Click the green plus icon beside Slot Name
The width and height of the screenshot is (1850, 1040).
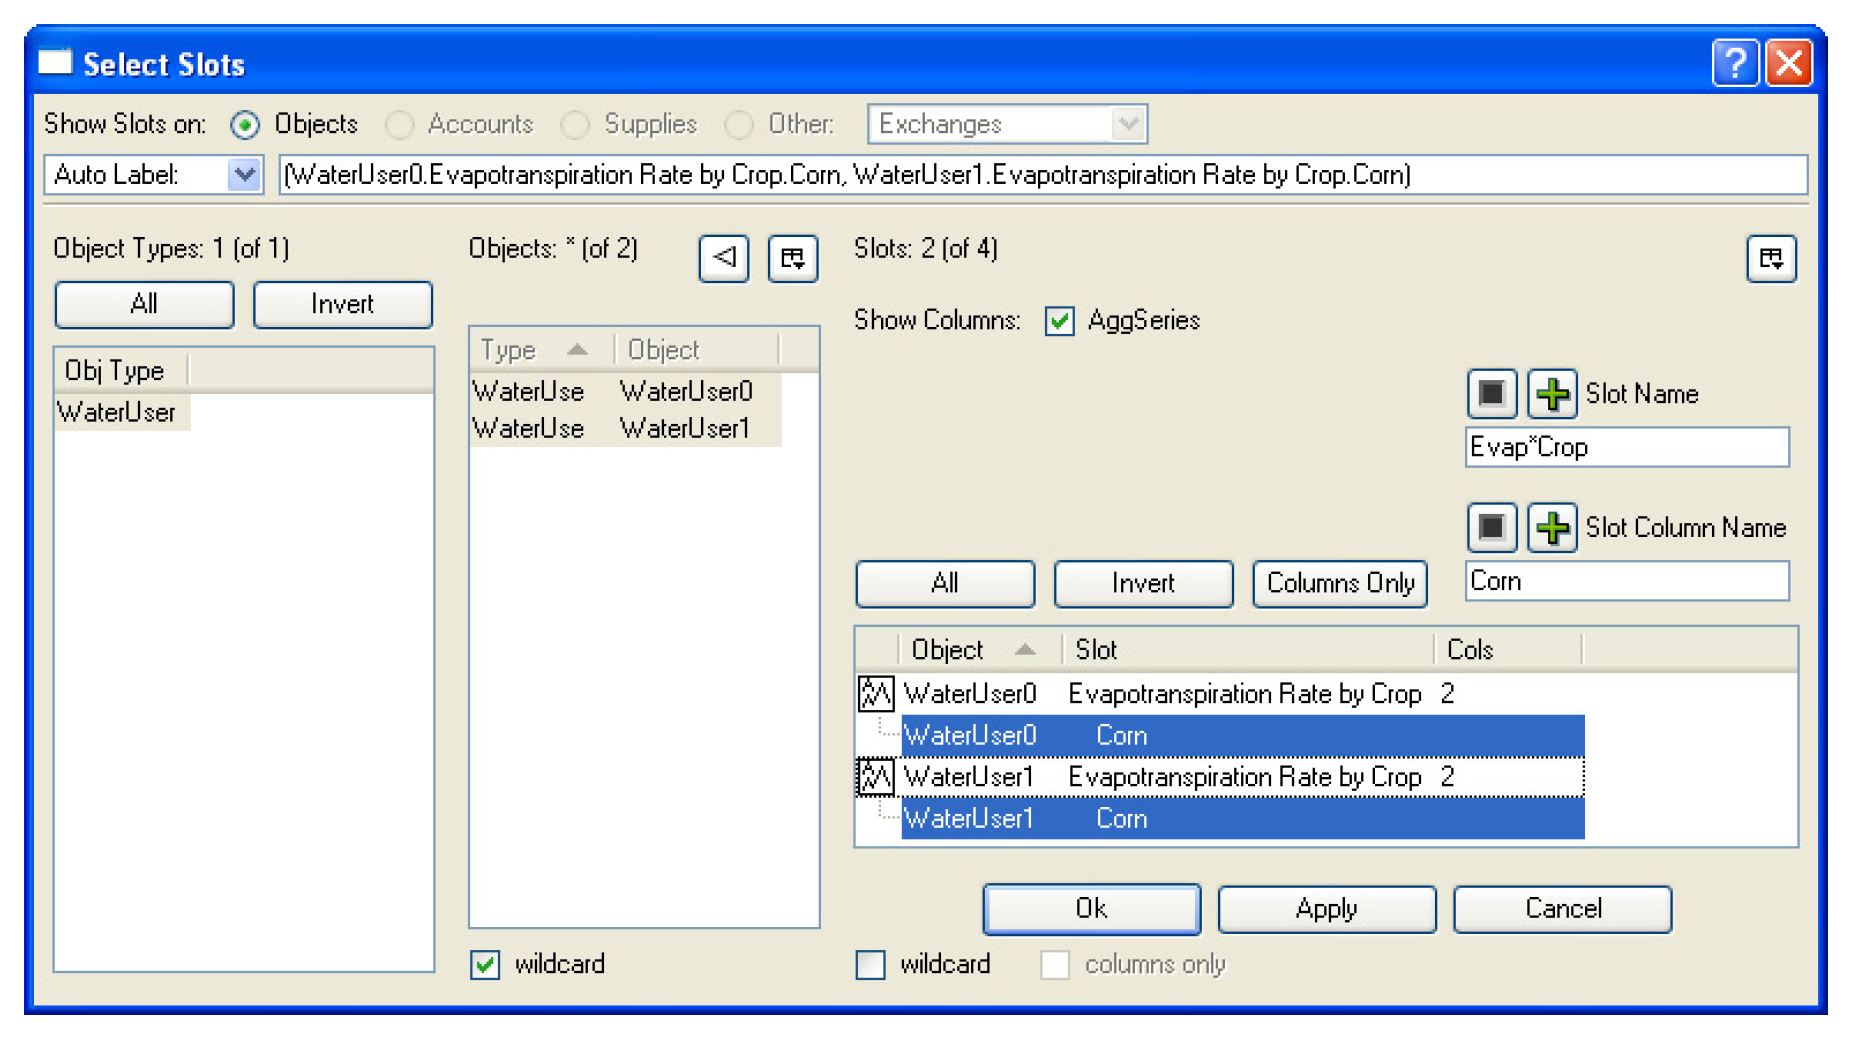pyautogui.click(x=1552, y=394)
